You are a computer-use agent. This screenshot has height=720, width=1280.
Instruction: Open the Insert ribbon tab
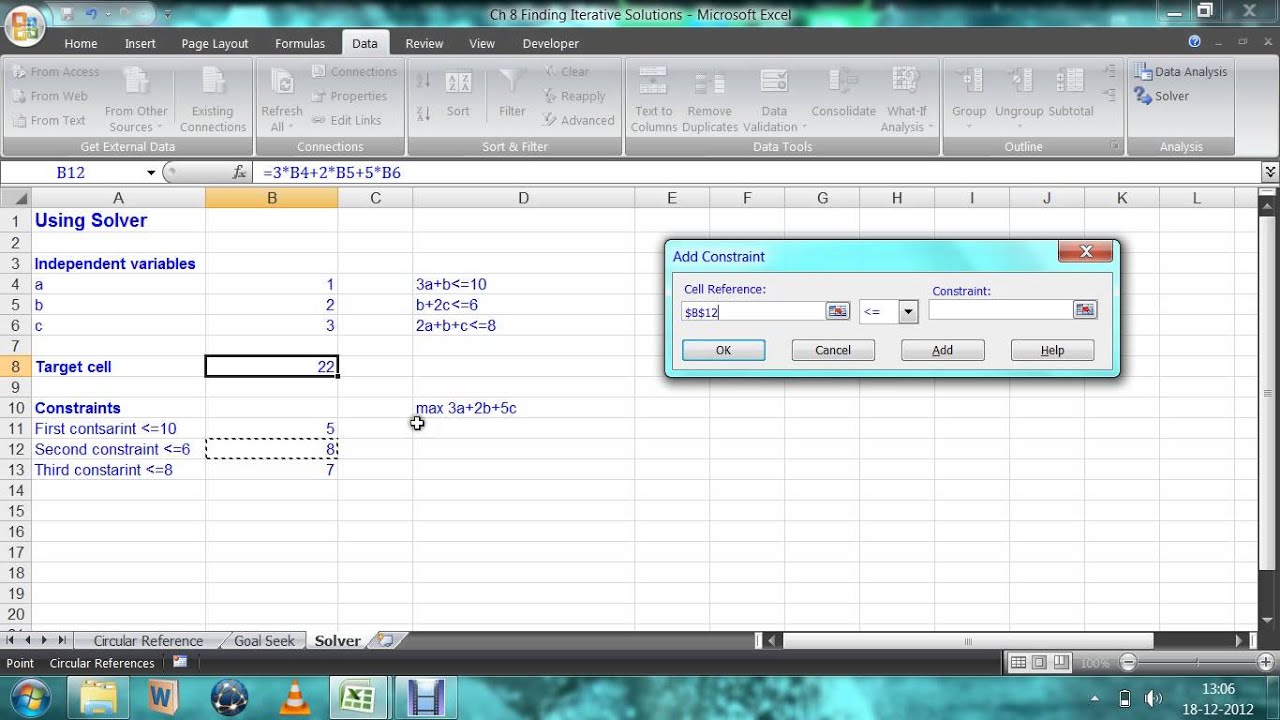(x=140, y=43)
